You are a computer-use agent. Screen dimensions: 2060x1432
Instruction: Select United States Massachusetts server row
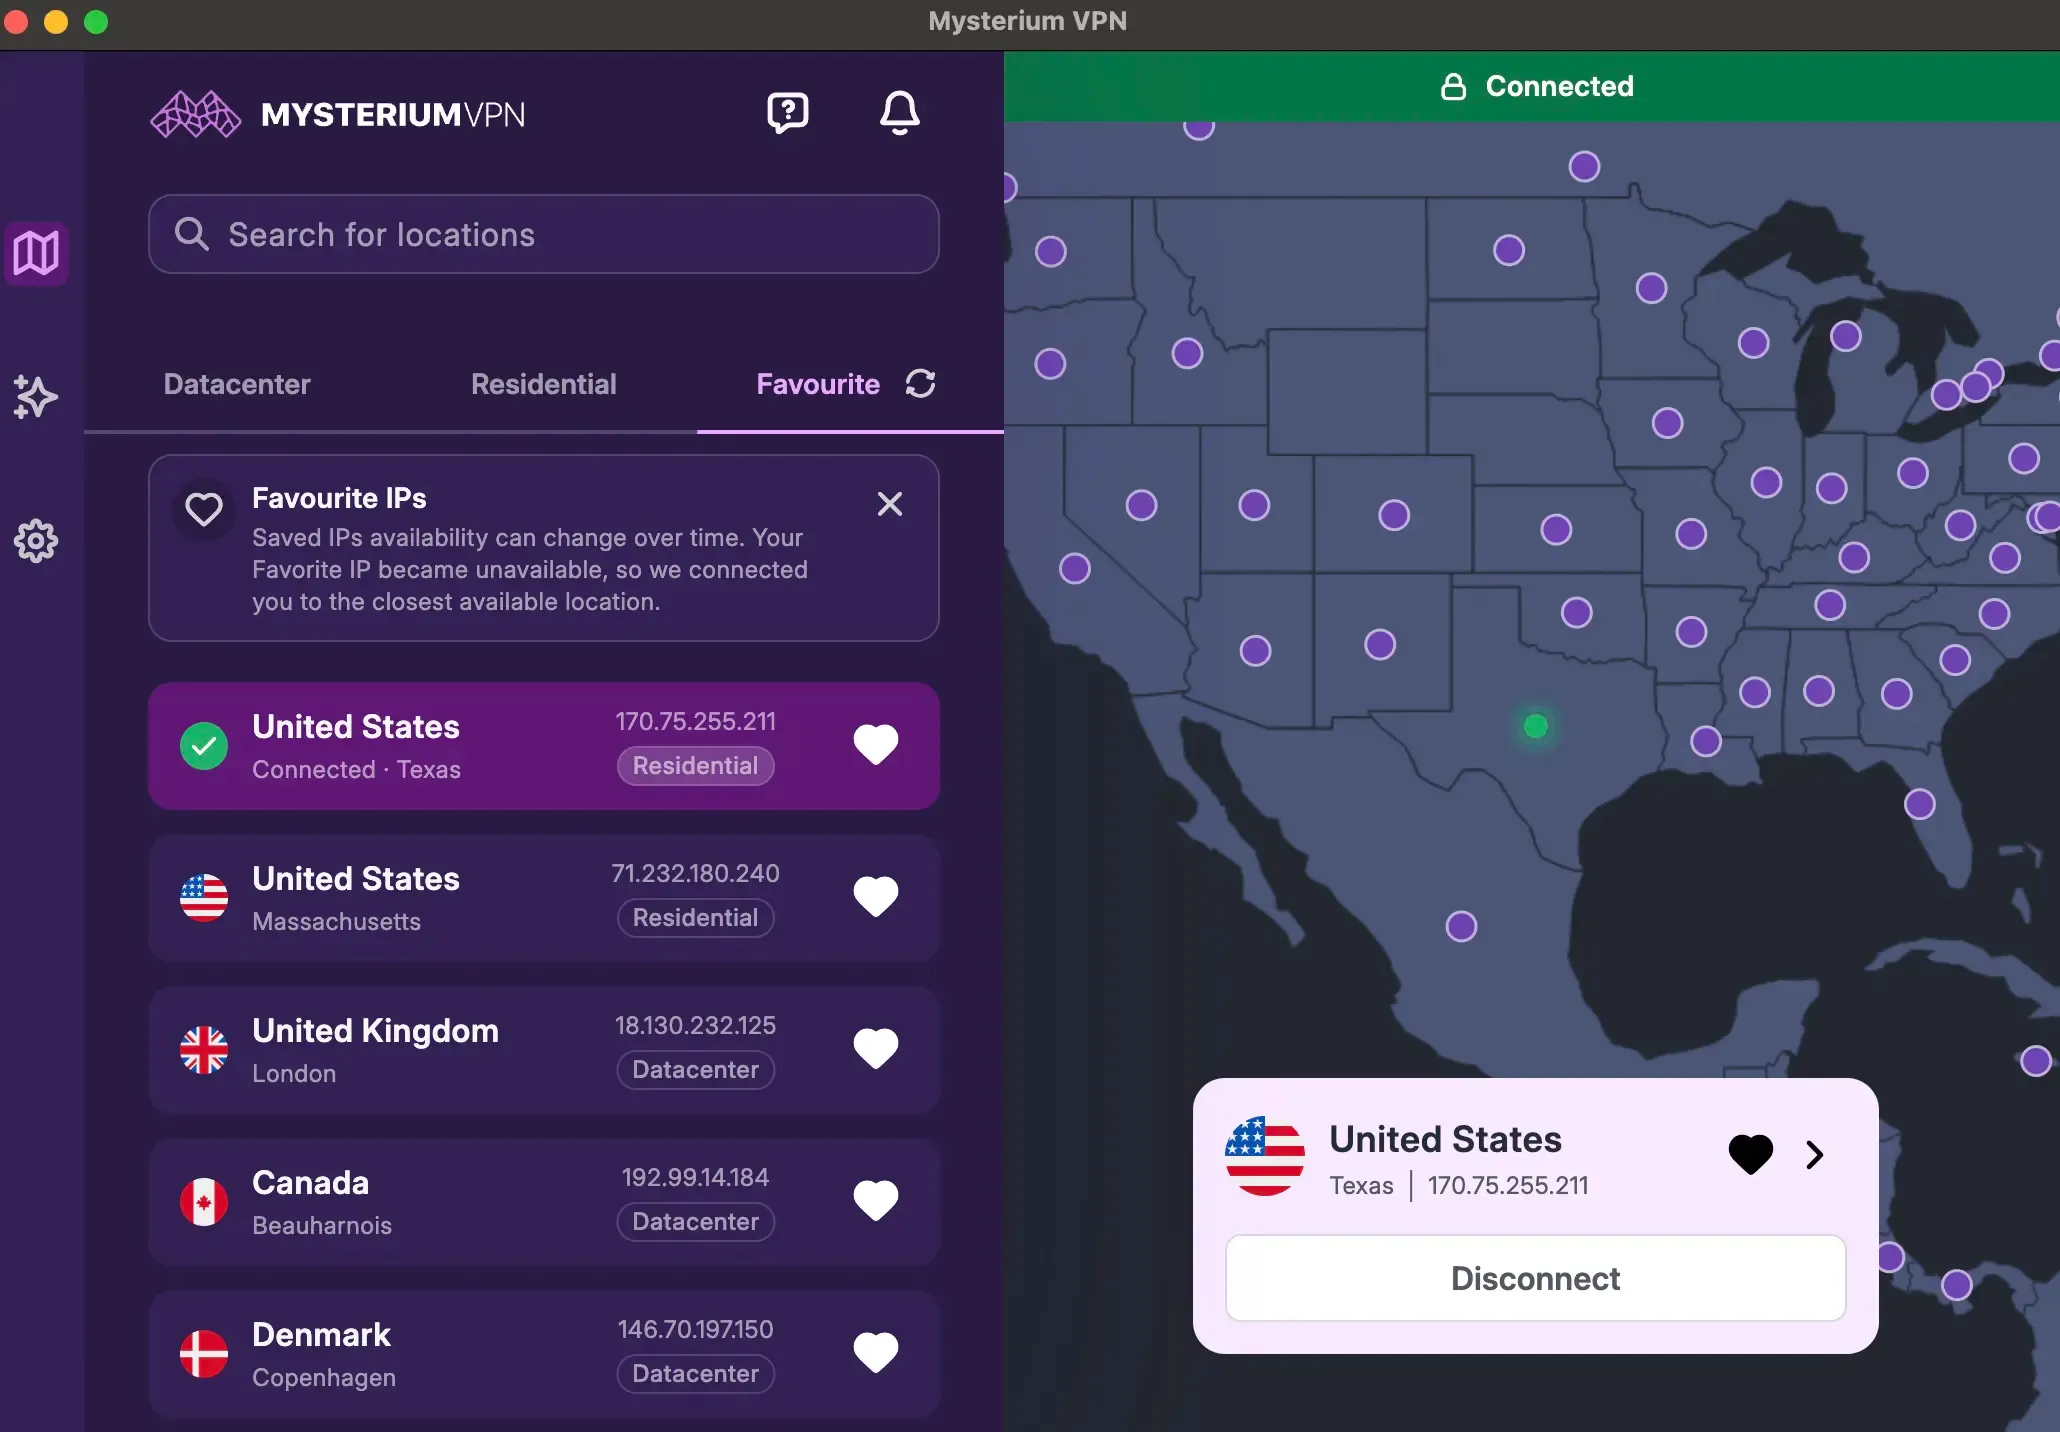[544, 898]
